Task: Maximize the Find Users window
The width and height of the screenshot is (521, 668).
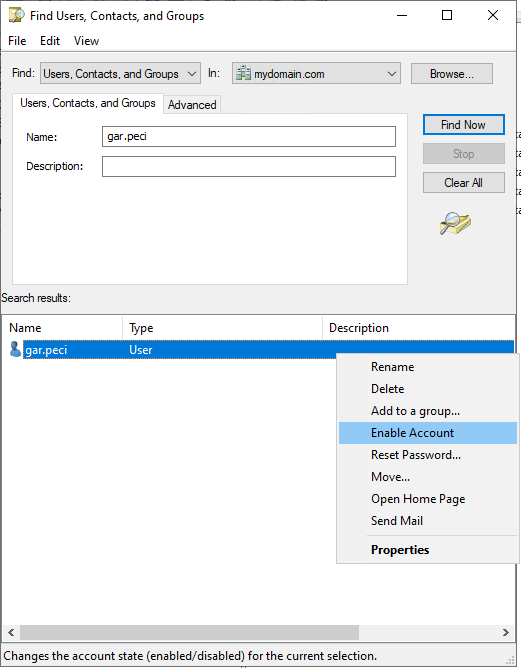Action: (x=447, y=15)
